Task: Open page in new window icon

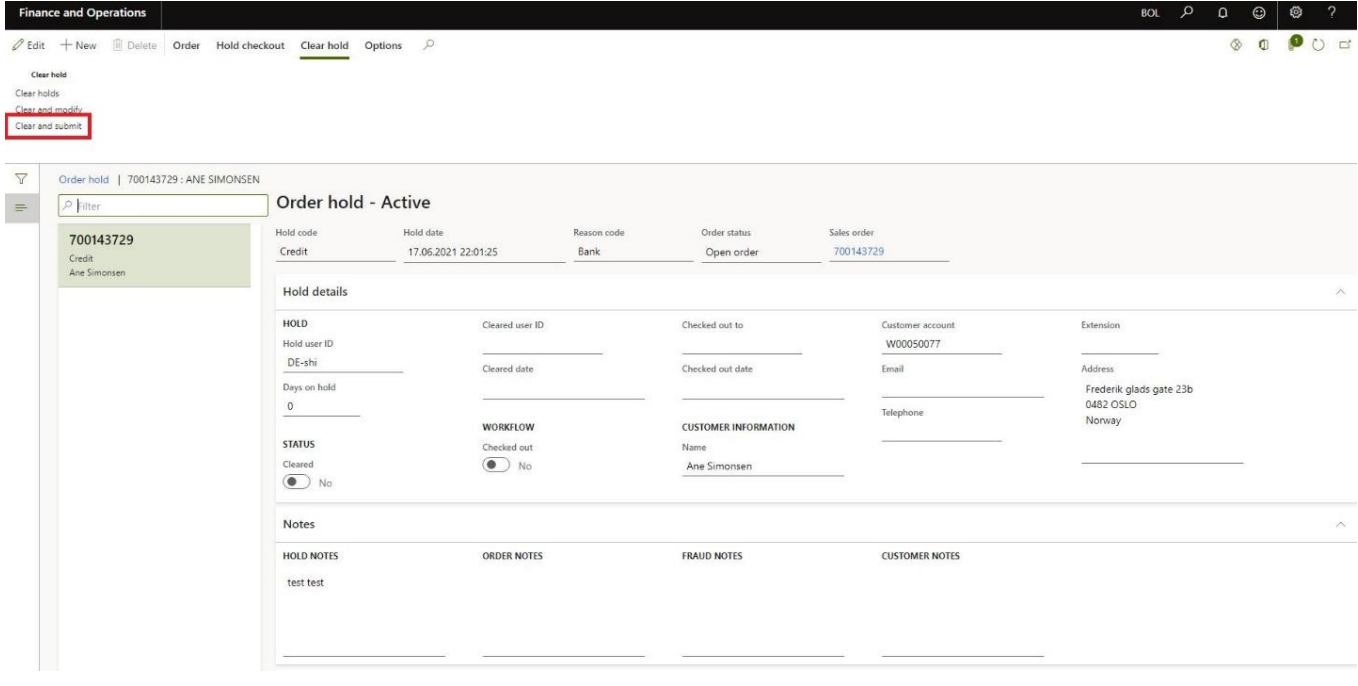Action: tap(1345, 46)
